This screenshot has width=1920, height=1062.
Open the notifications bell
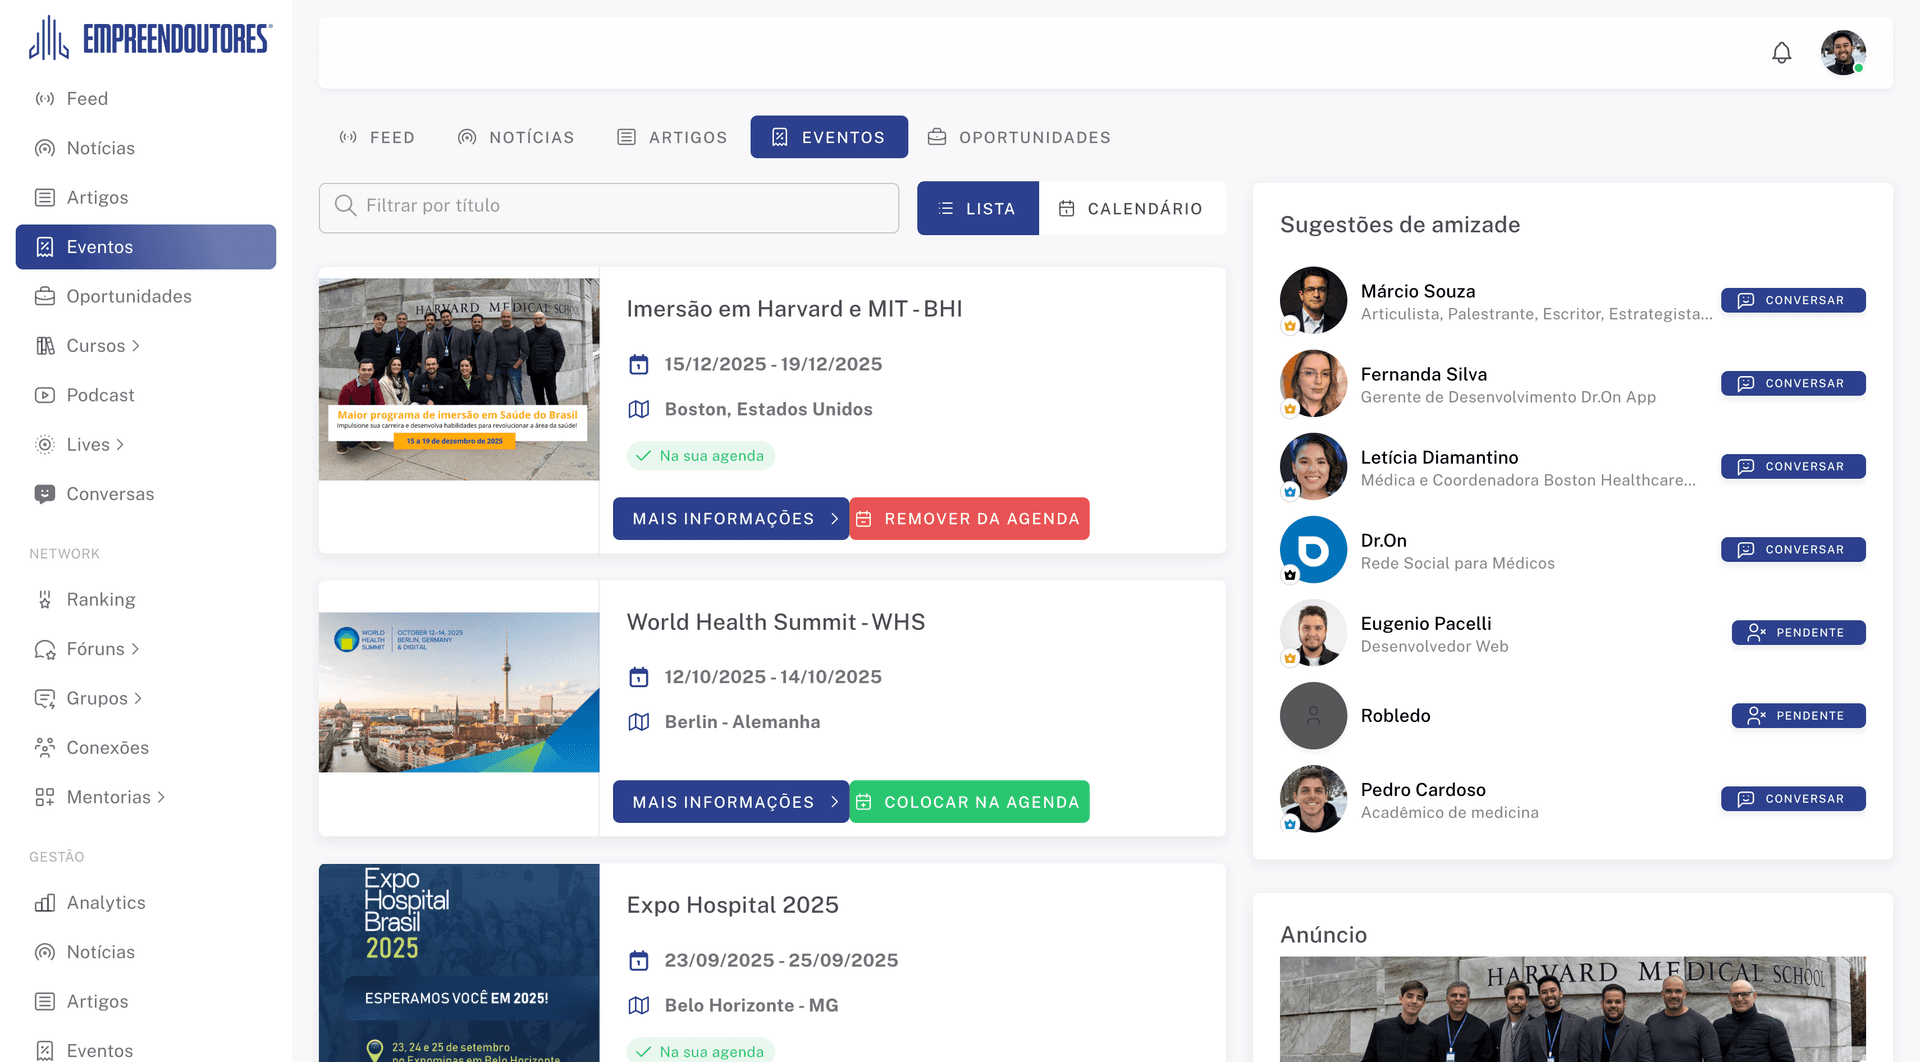tap(1781, 53)
